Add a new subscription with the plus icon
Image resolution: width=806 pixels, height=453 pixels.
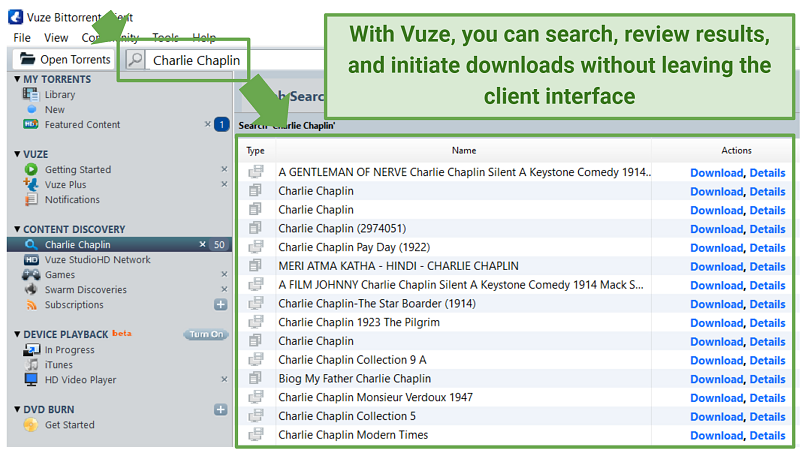point(221,304)
